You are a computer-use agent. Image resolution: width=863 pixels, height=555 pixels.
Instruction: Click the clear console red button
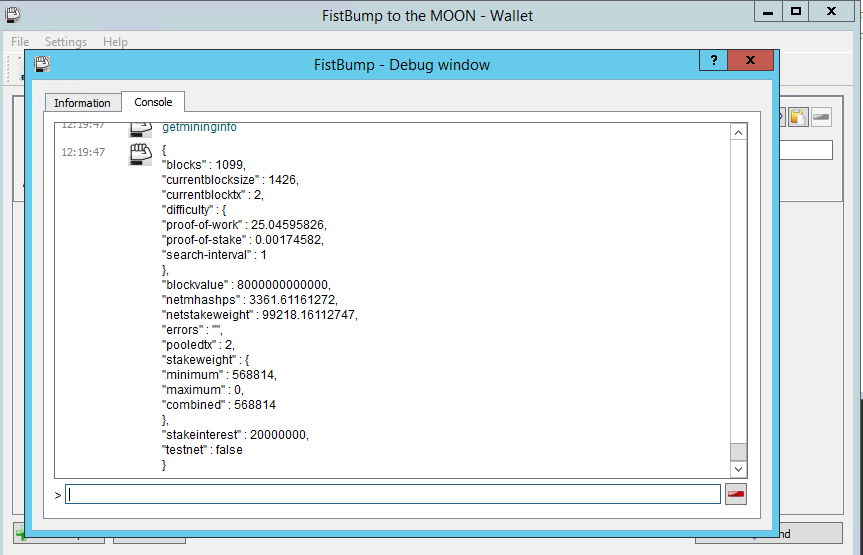[736, 494]
